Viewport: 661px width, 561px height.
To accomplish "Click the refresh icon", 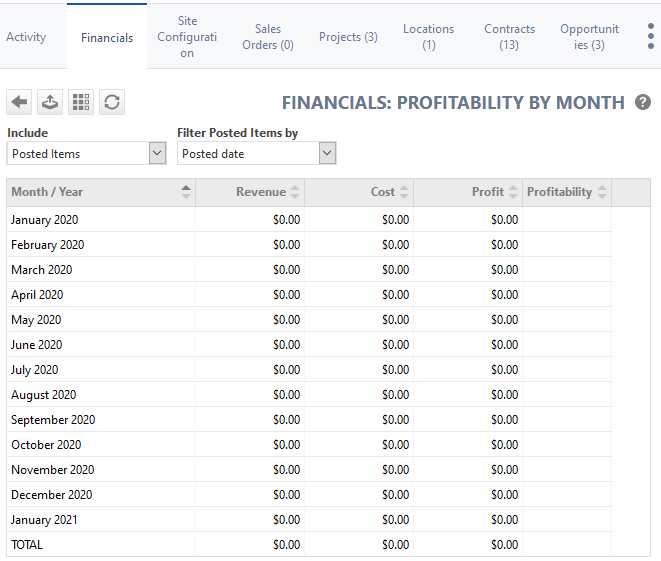I will (x=112, y=102).
